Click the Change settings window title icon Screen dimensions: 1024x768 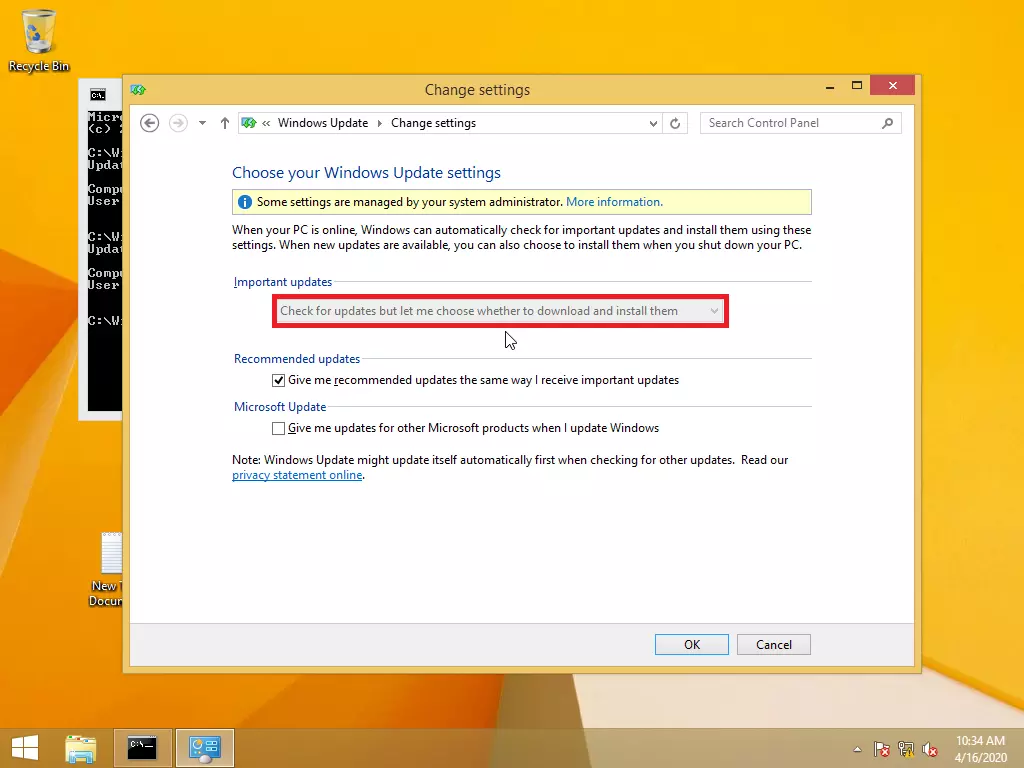(138, 89)
